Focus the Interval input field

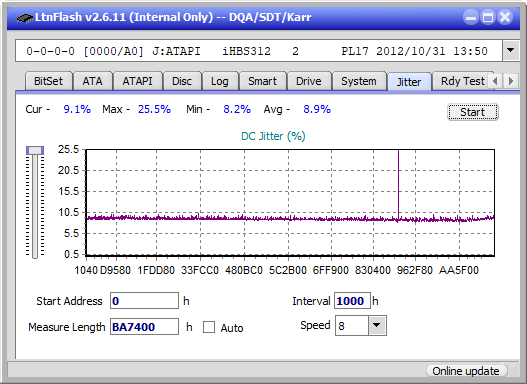click(x=352, y=300)
